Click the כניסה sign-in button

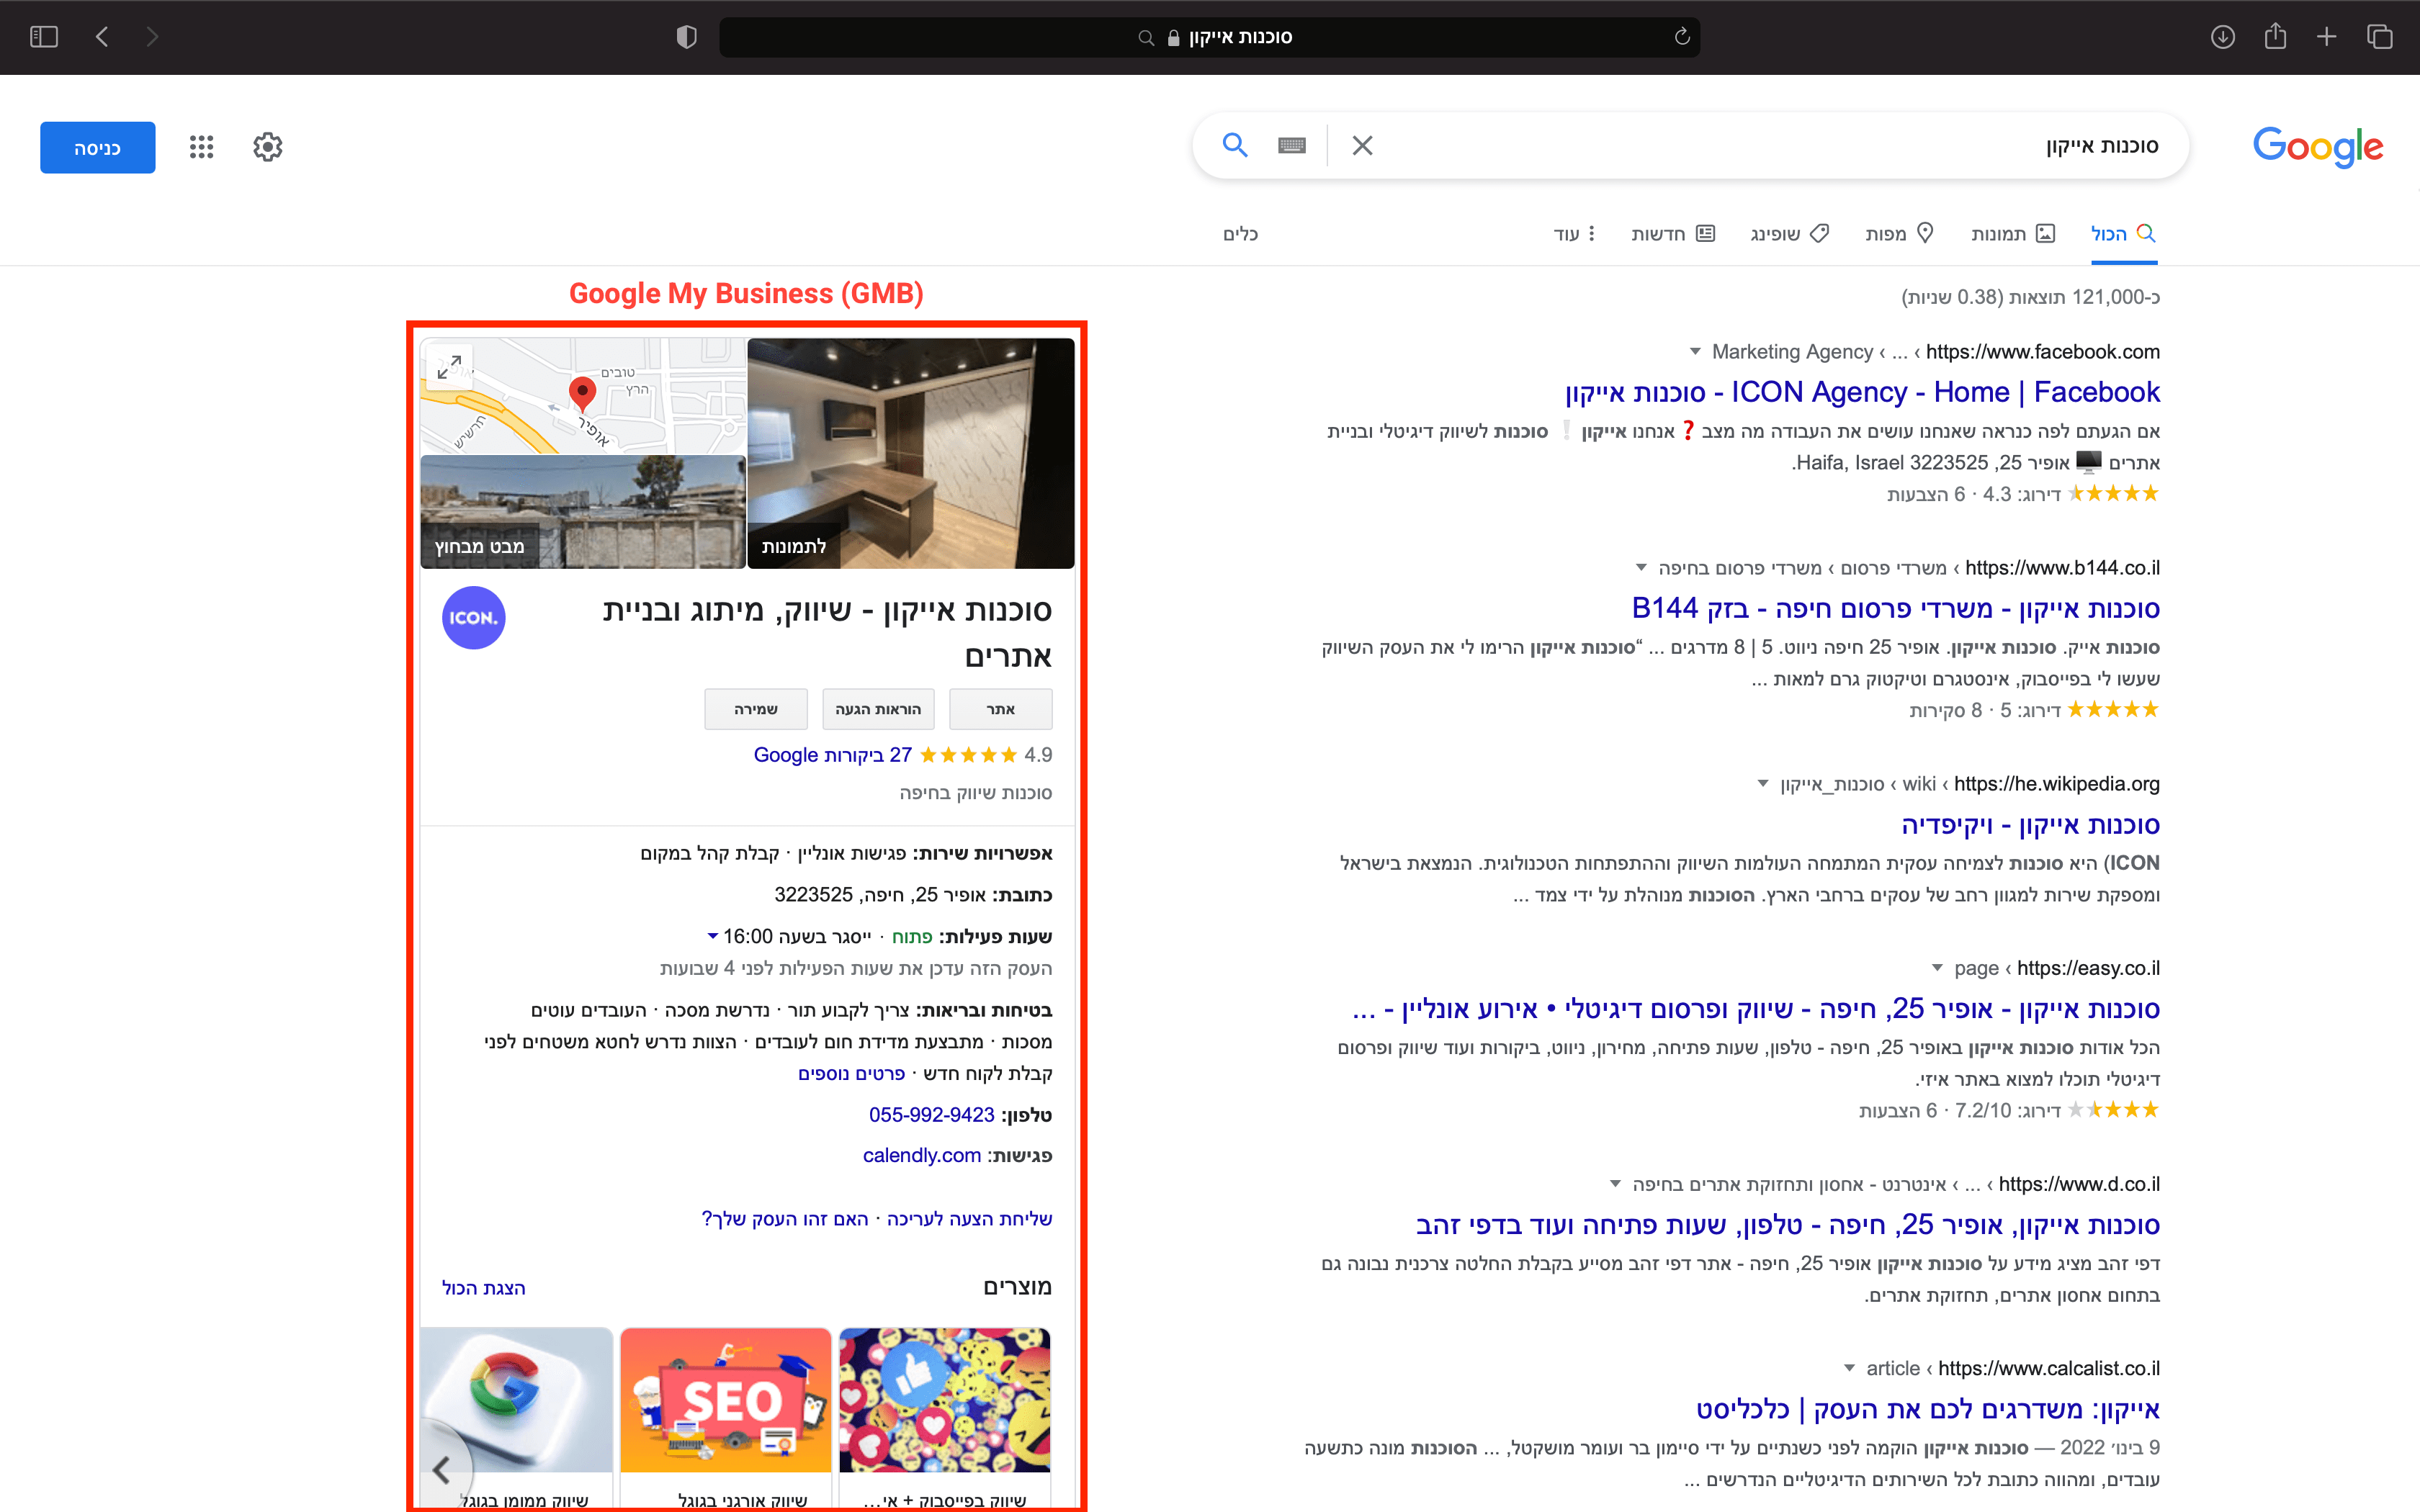98,148
